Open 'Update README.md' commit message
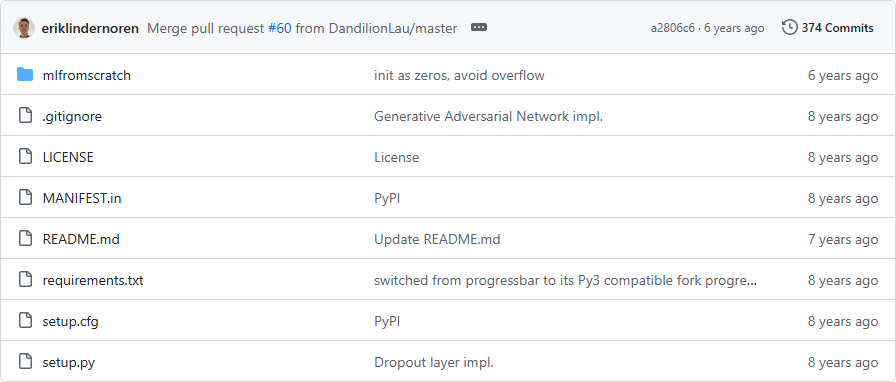The height and width of the screenshot is (382, 896). pyautogui.click(x=437, y=240)
